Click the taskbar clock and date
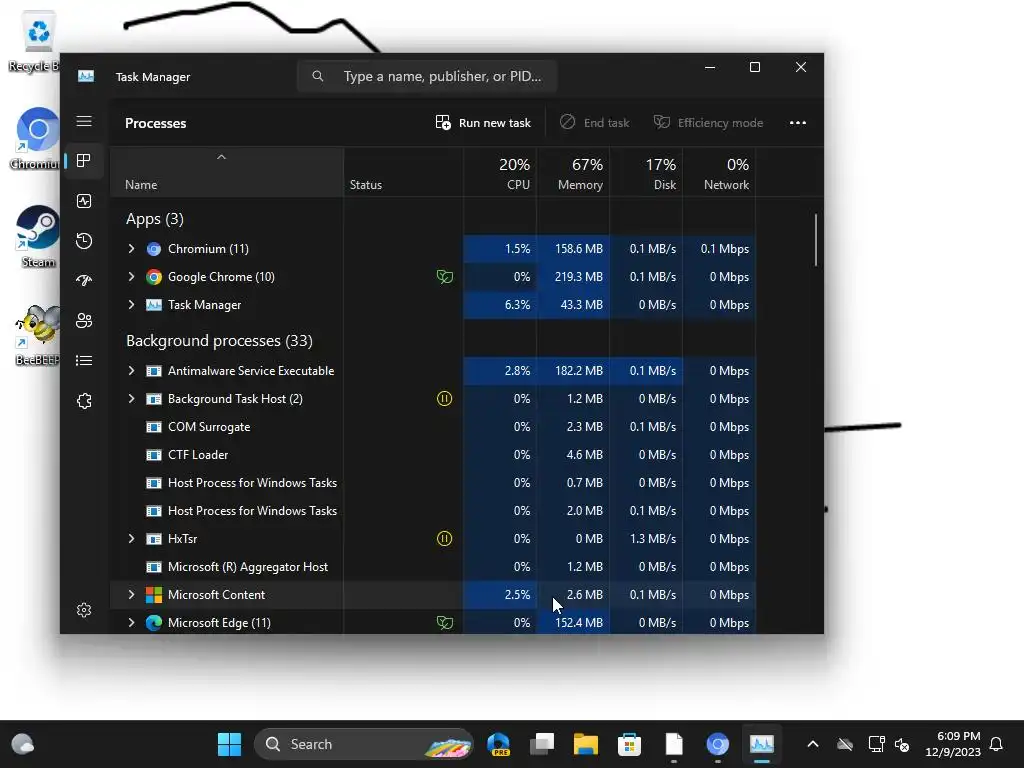 (953, 744)
